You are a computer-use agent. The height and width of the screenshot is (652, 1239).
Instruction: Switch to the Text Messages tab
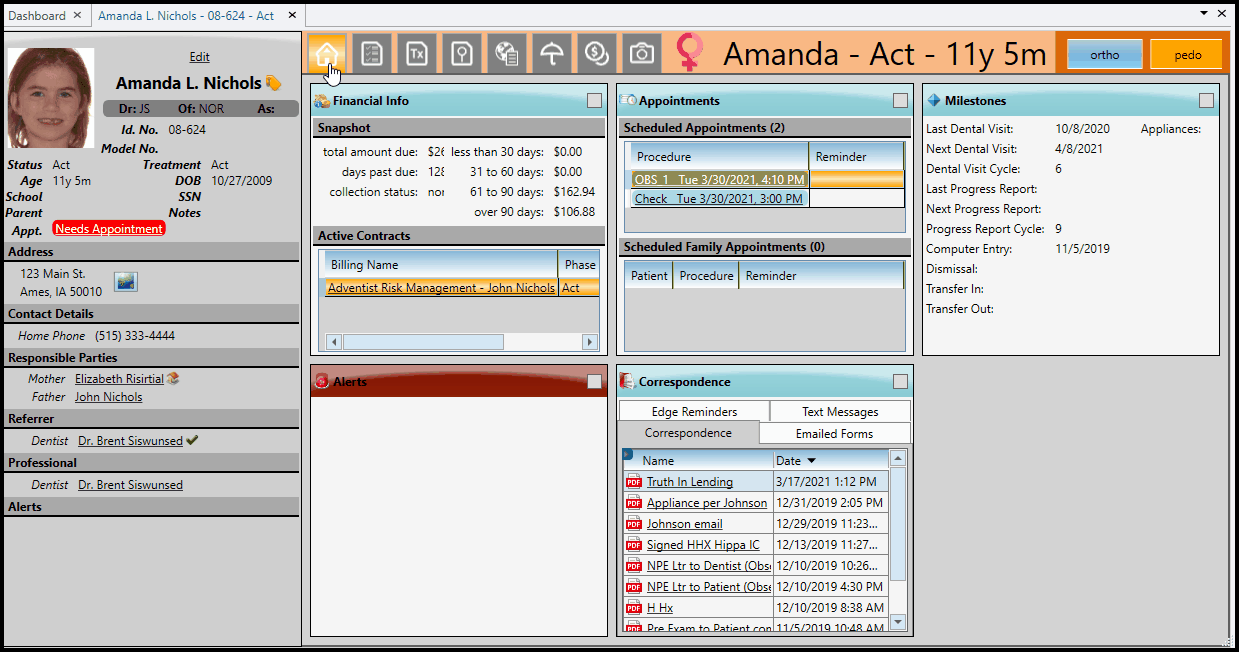(840, 412)
